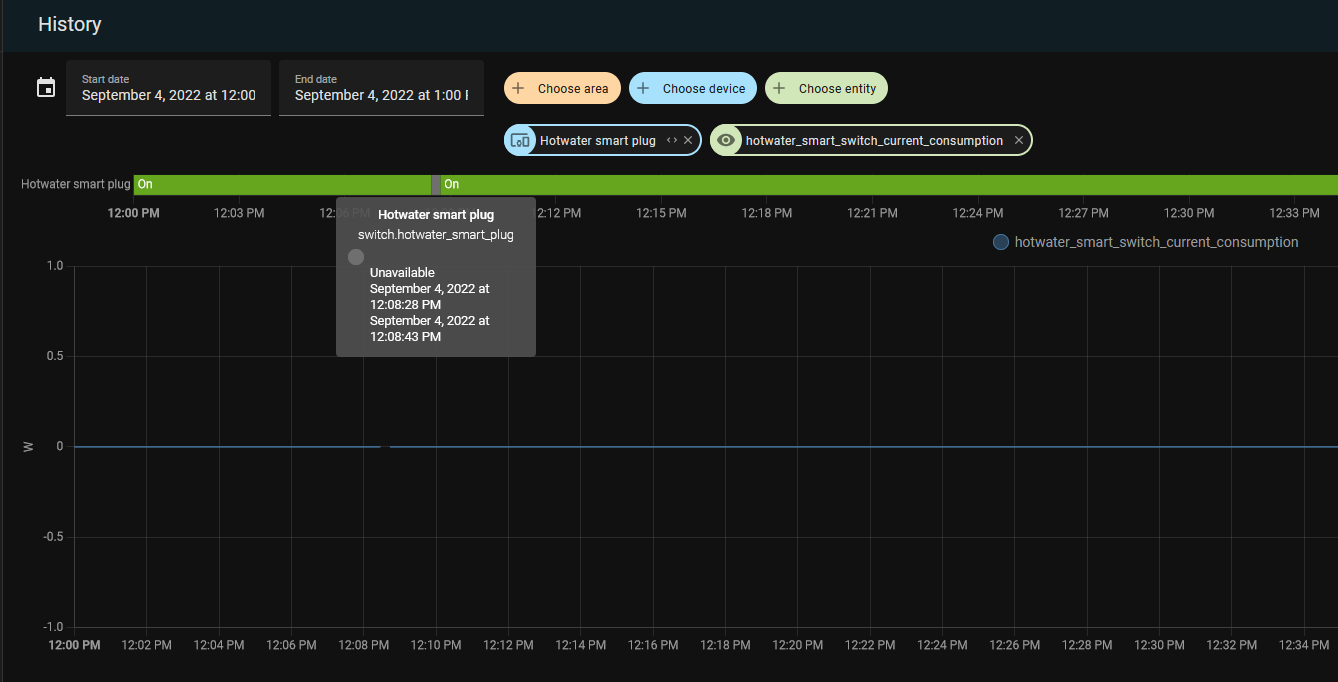Click the plus icon on Choose entity
This screenshot has height=682, width=1338.
coord(779,88)
